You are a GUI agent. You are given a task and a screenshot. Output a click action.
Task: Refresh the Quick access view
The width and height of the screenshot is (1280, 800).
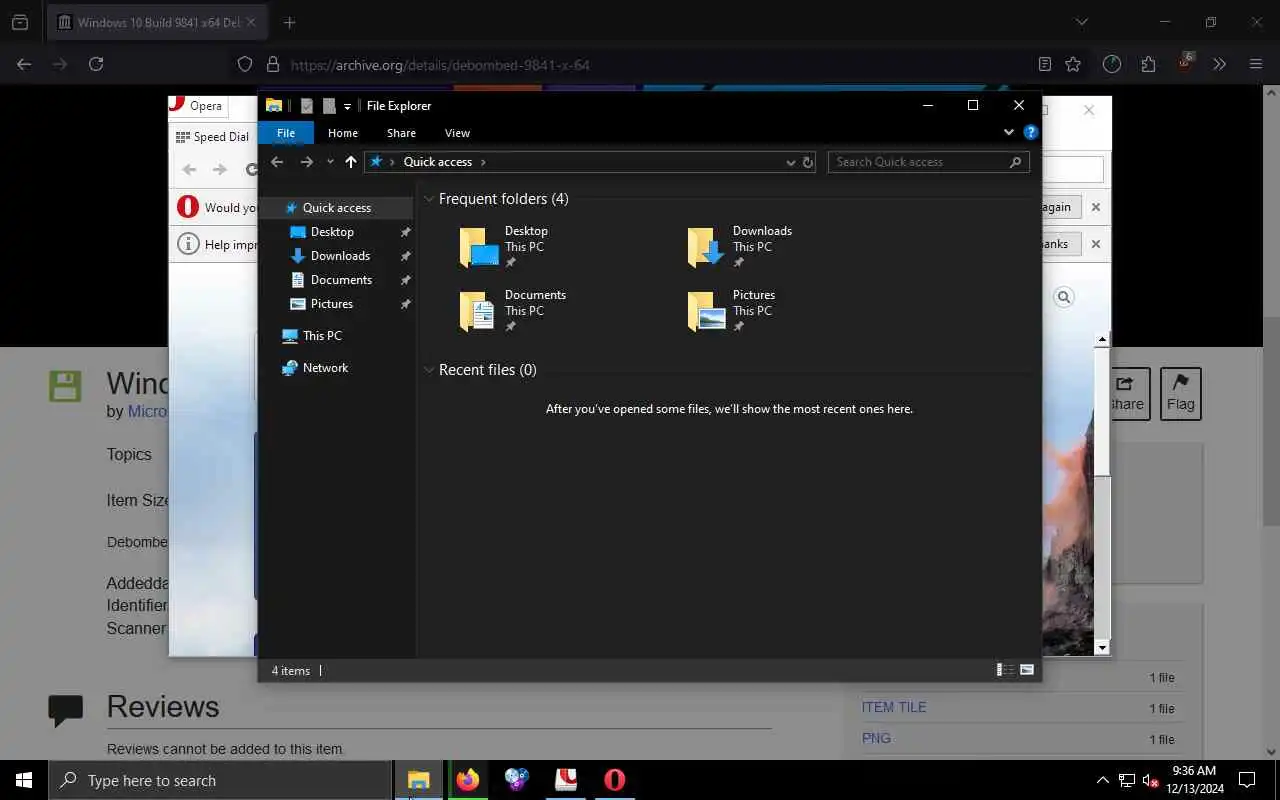808,162
